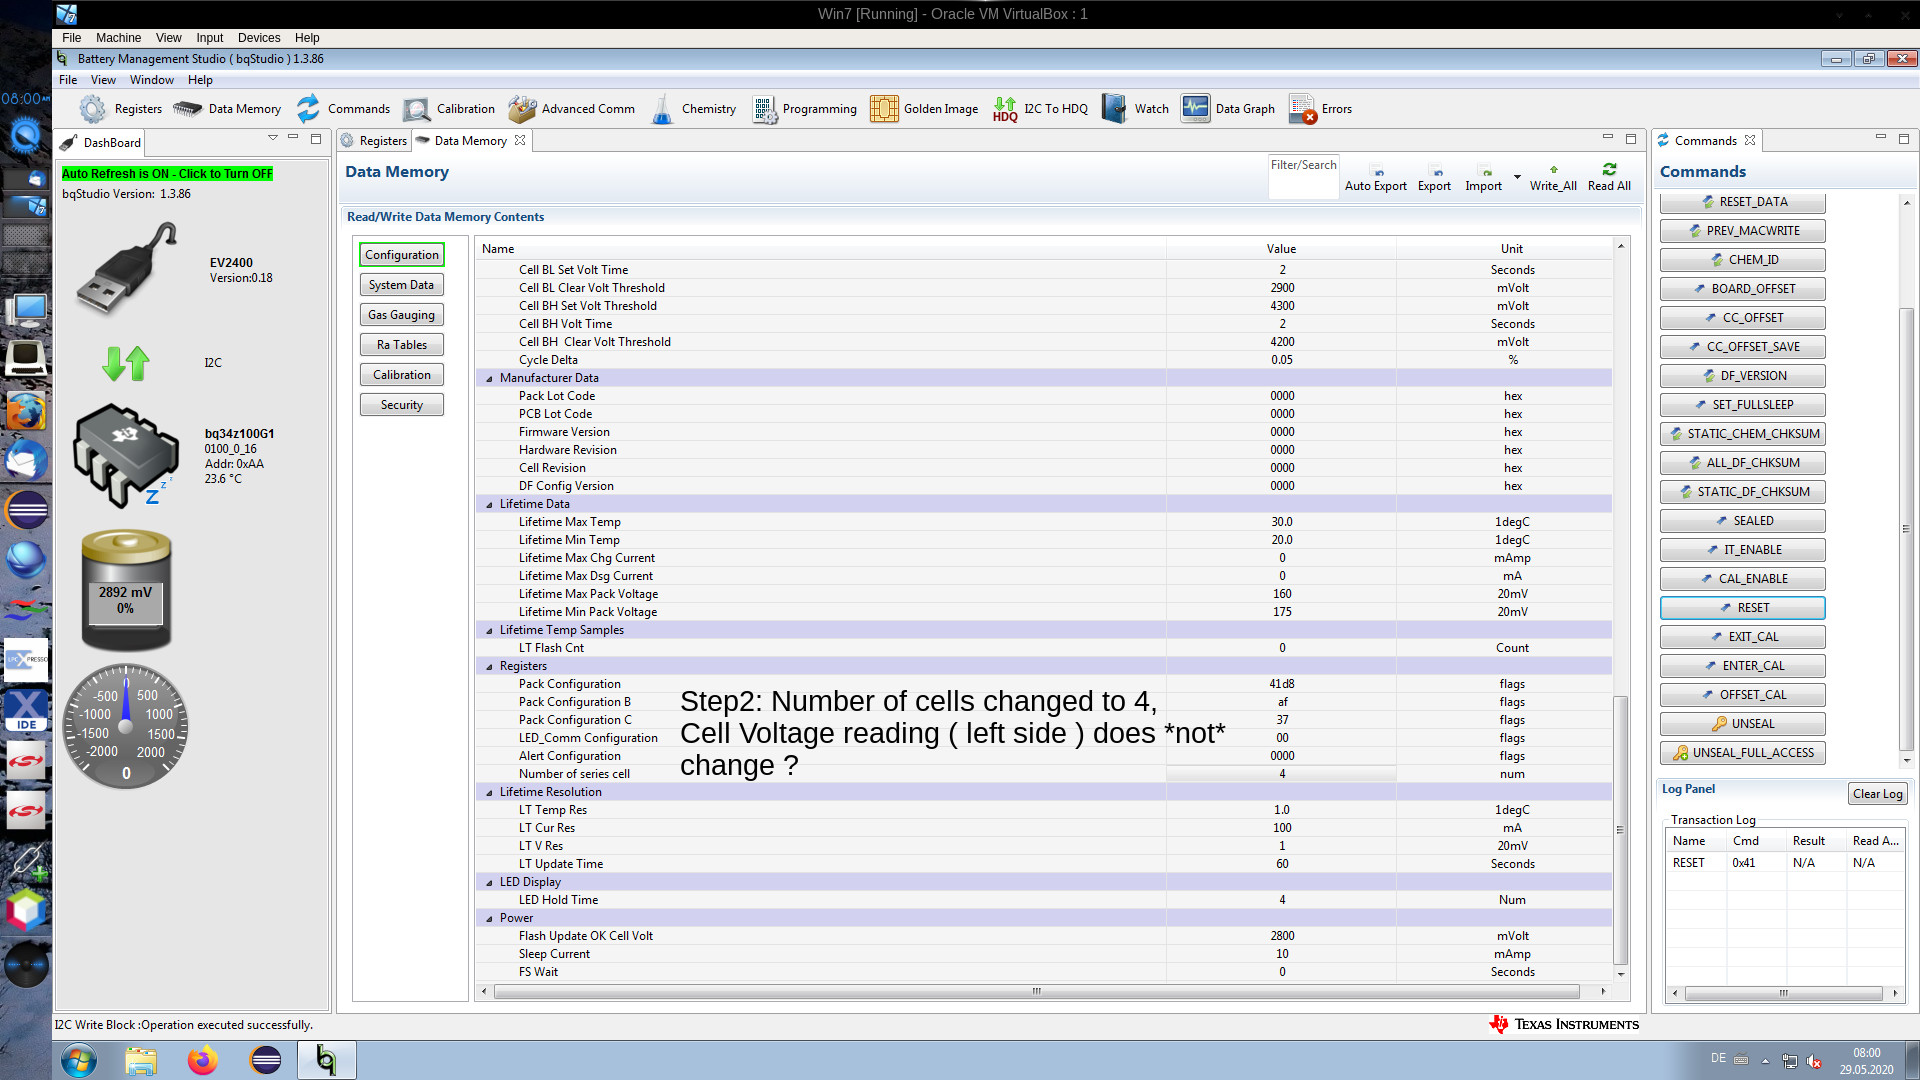This screenshot has height=1080, width=1920.
Task: Click in the Filter/Search field
Action: pyautogui.click(x=1303, y=183)
